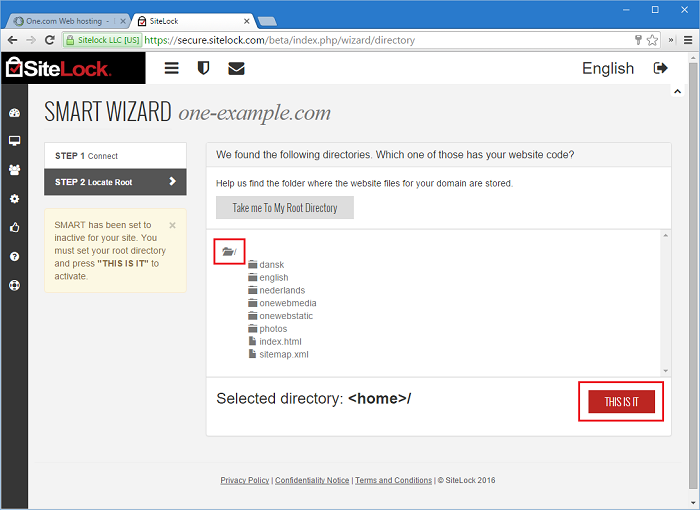The width and height of the screenshot is (700, 510).
Task: Click the directory list scroll up arrow
Action: pos(666,235)
